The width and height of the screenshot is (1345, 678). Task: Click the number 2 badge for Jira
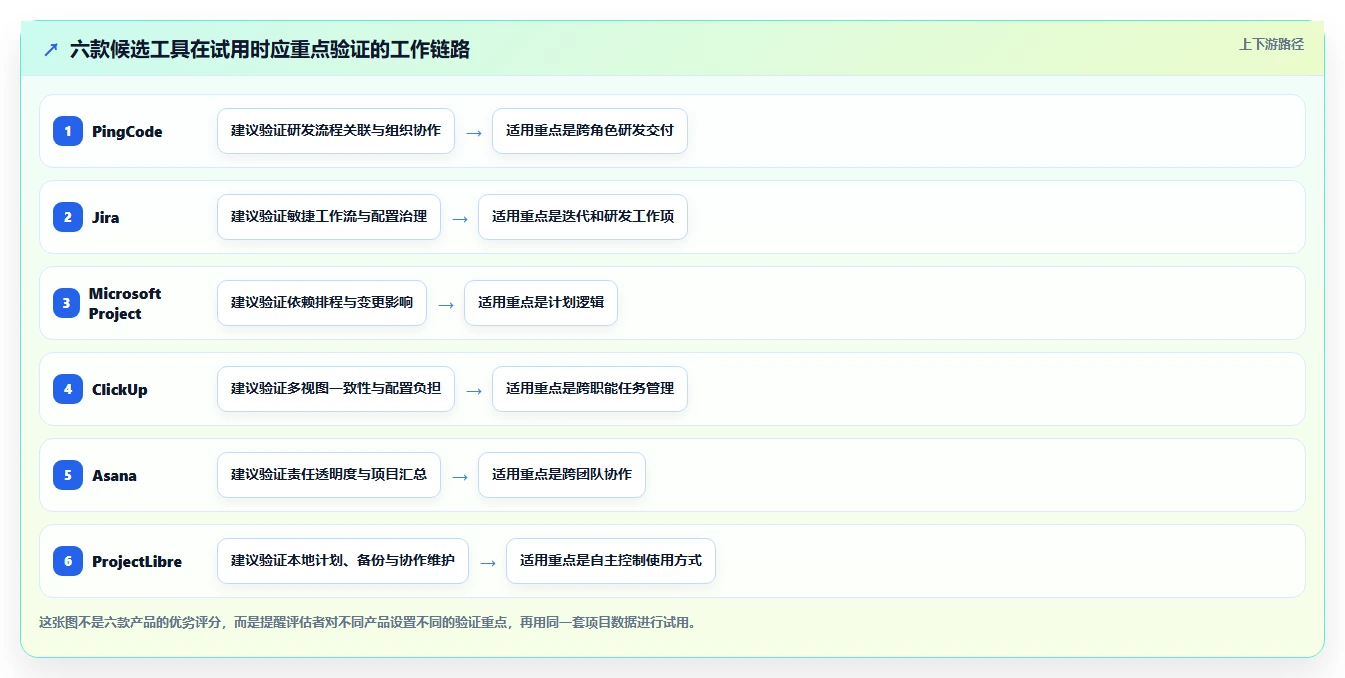68,217
